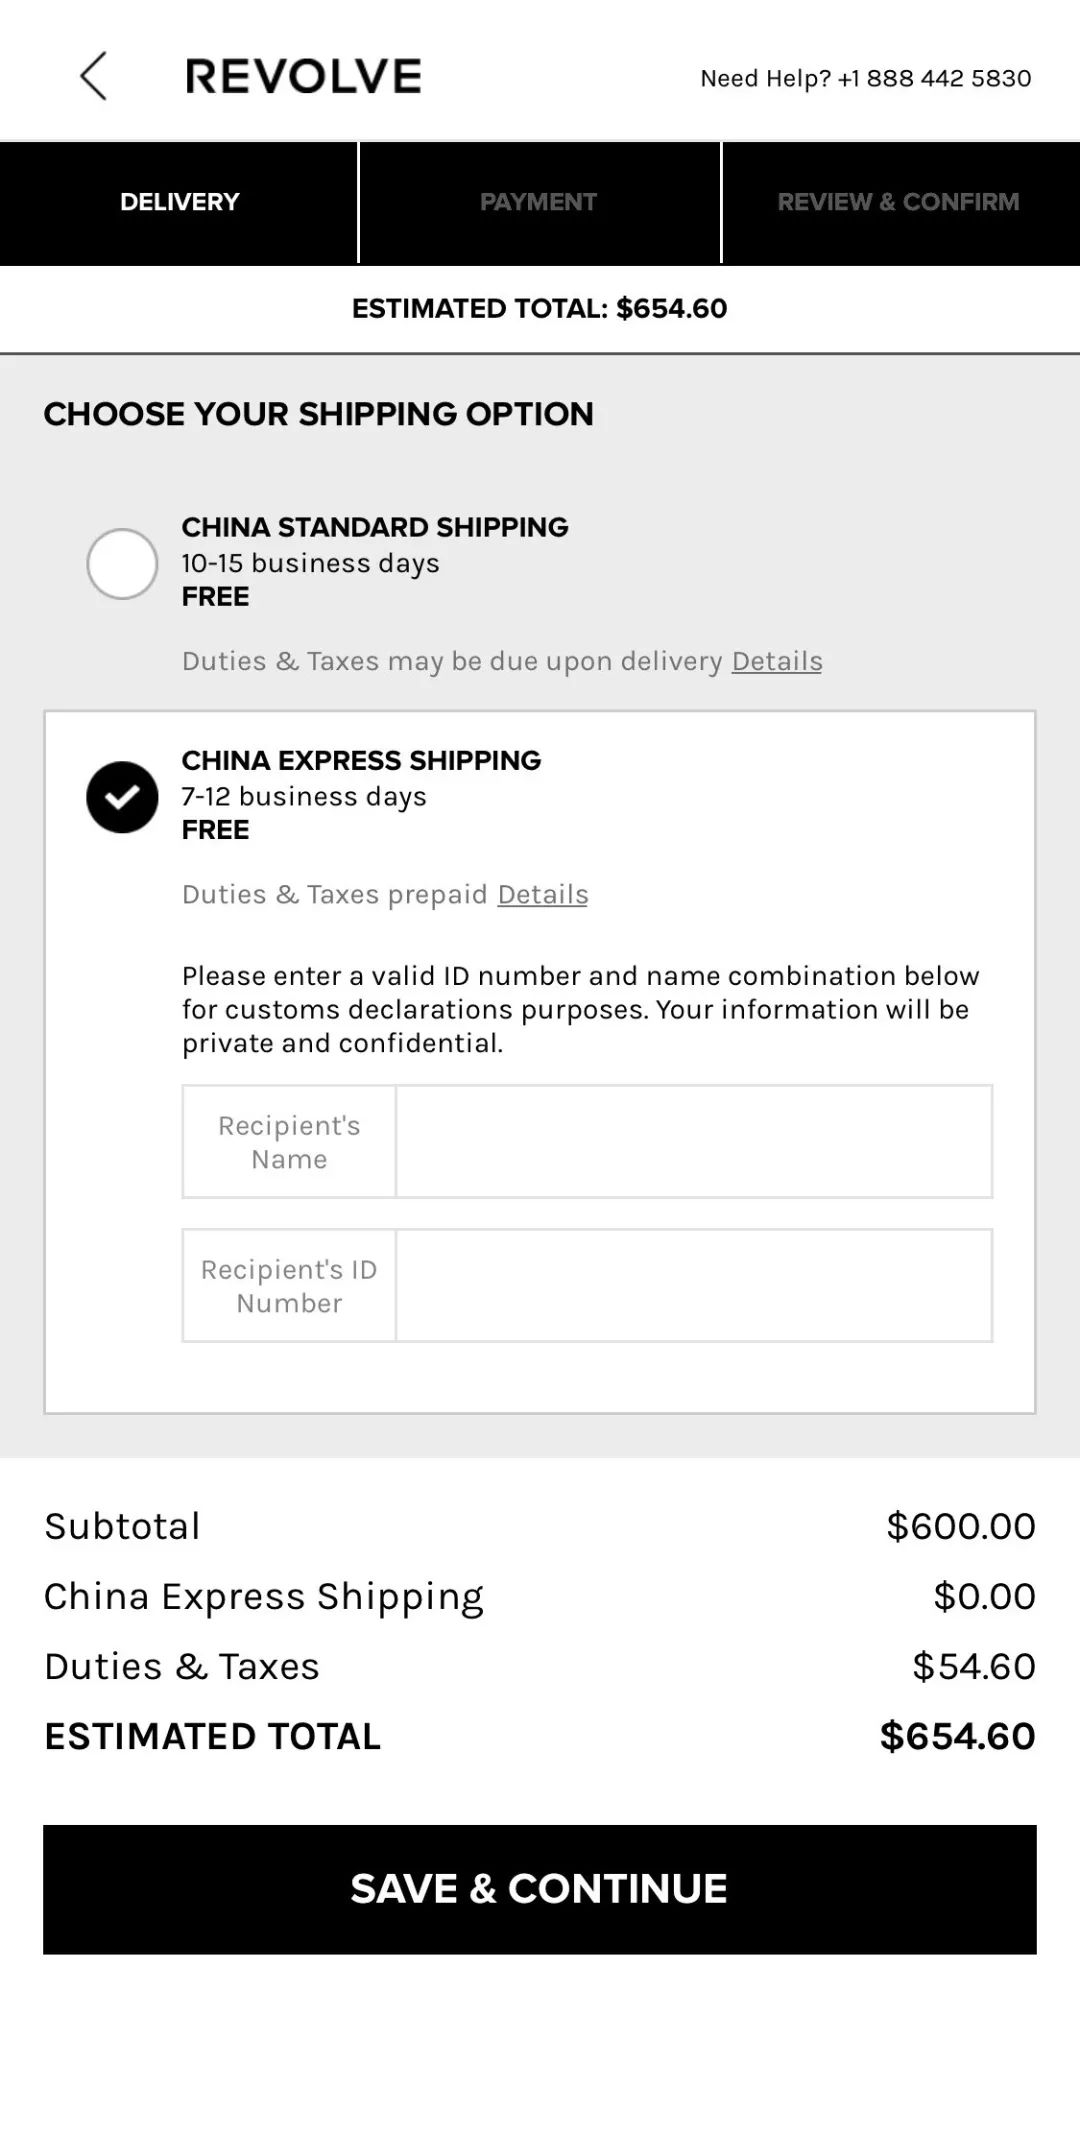Tap the bold $654.60 total in summary
The width and height of the screenshot is (1080, 2136).
click(957, 1736)
